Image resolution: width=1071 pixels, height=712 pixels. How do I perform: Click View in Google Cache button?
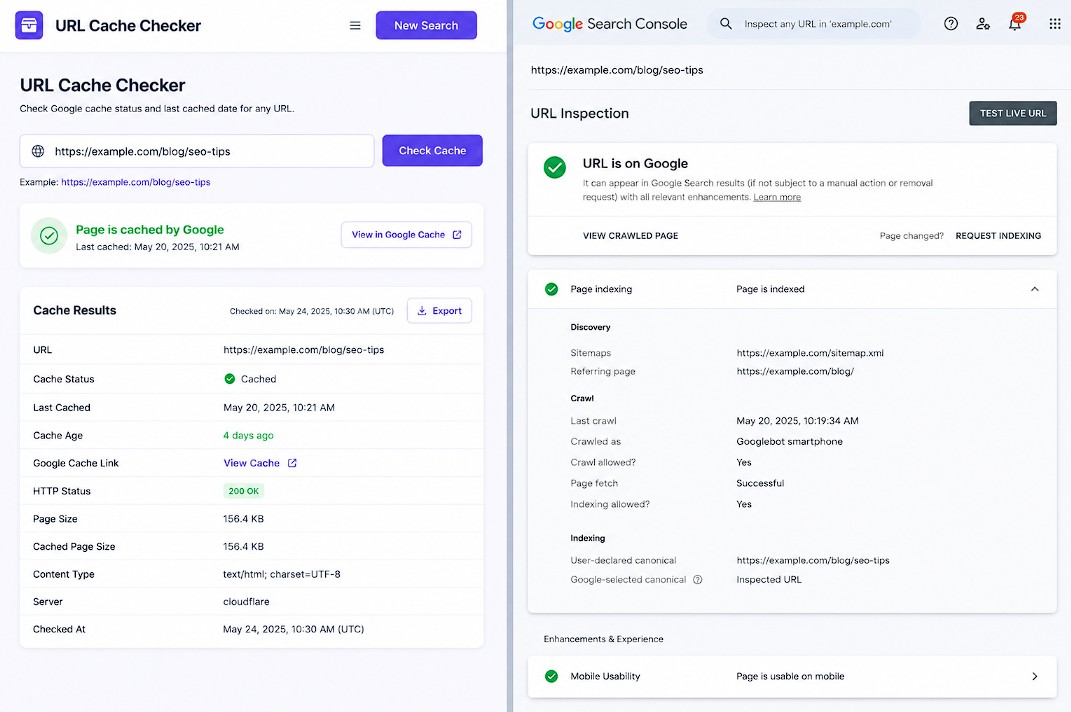[x=406, y=234]
